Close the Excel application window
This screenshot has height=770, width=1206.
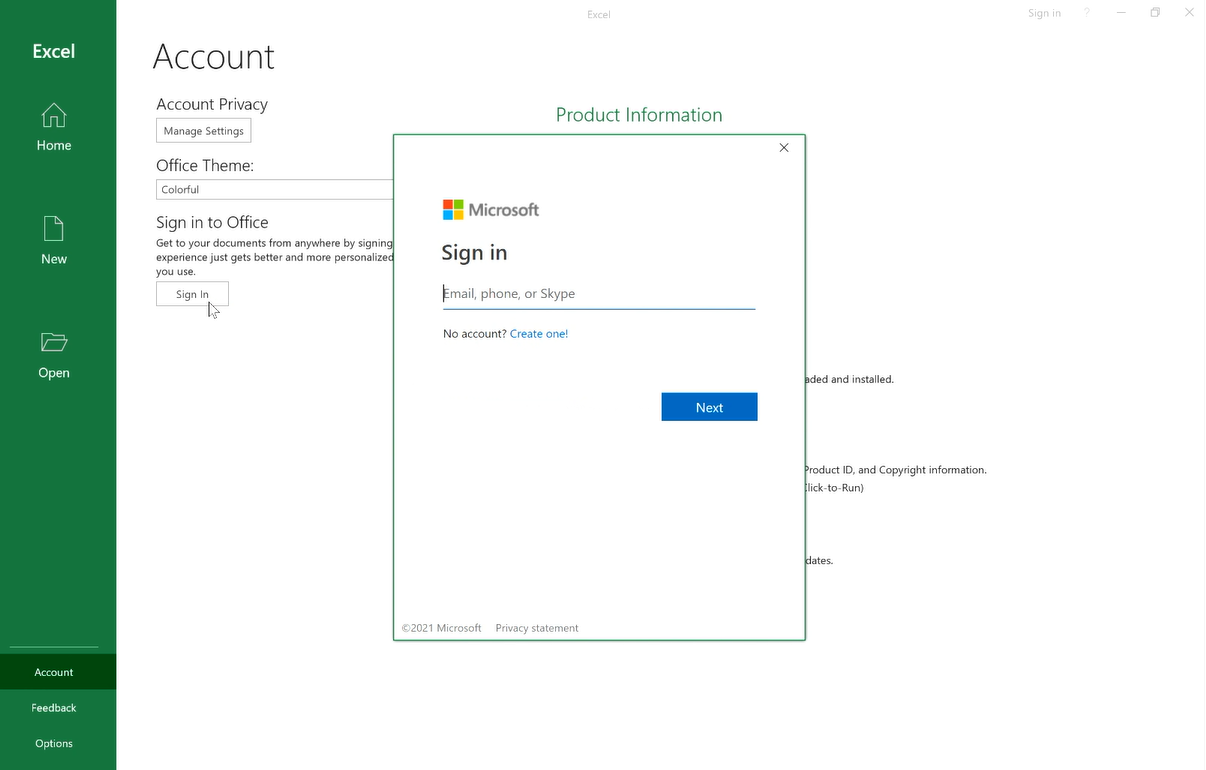pos(1189,13)
